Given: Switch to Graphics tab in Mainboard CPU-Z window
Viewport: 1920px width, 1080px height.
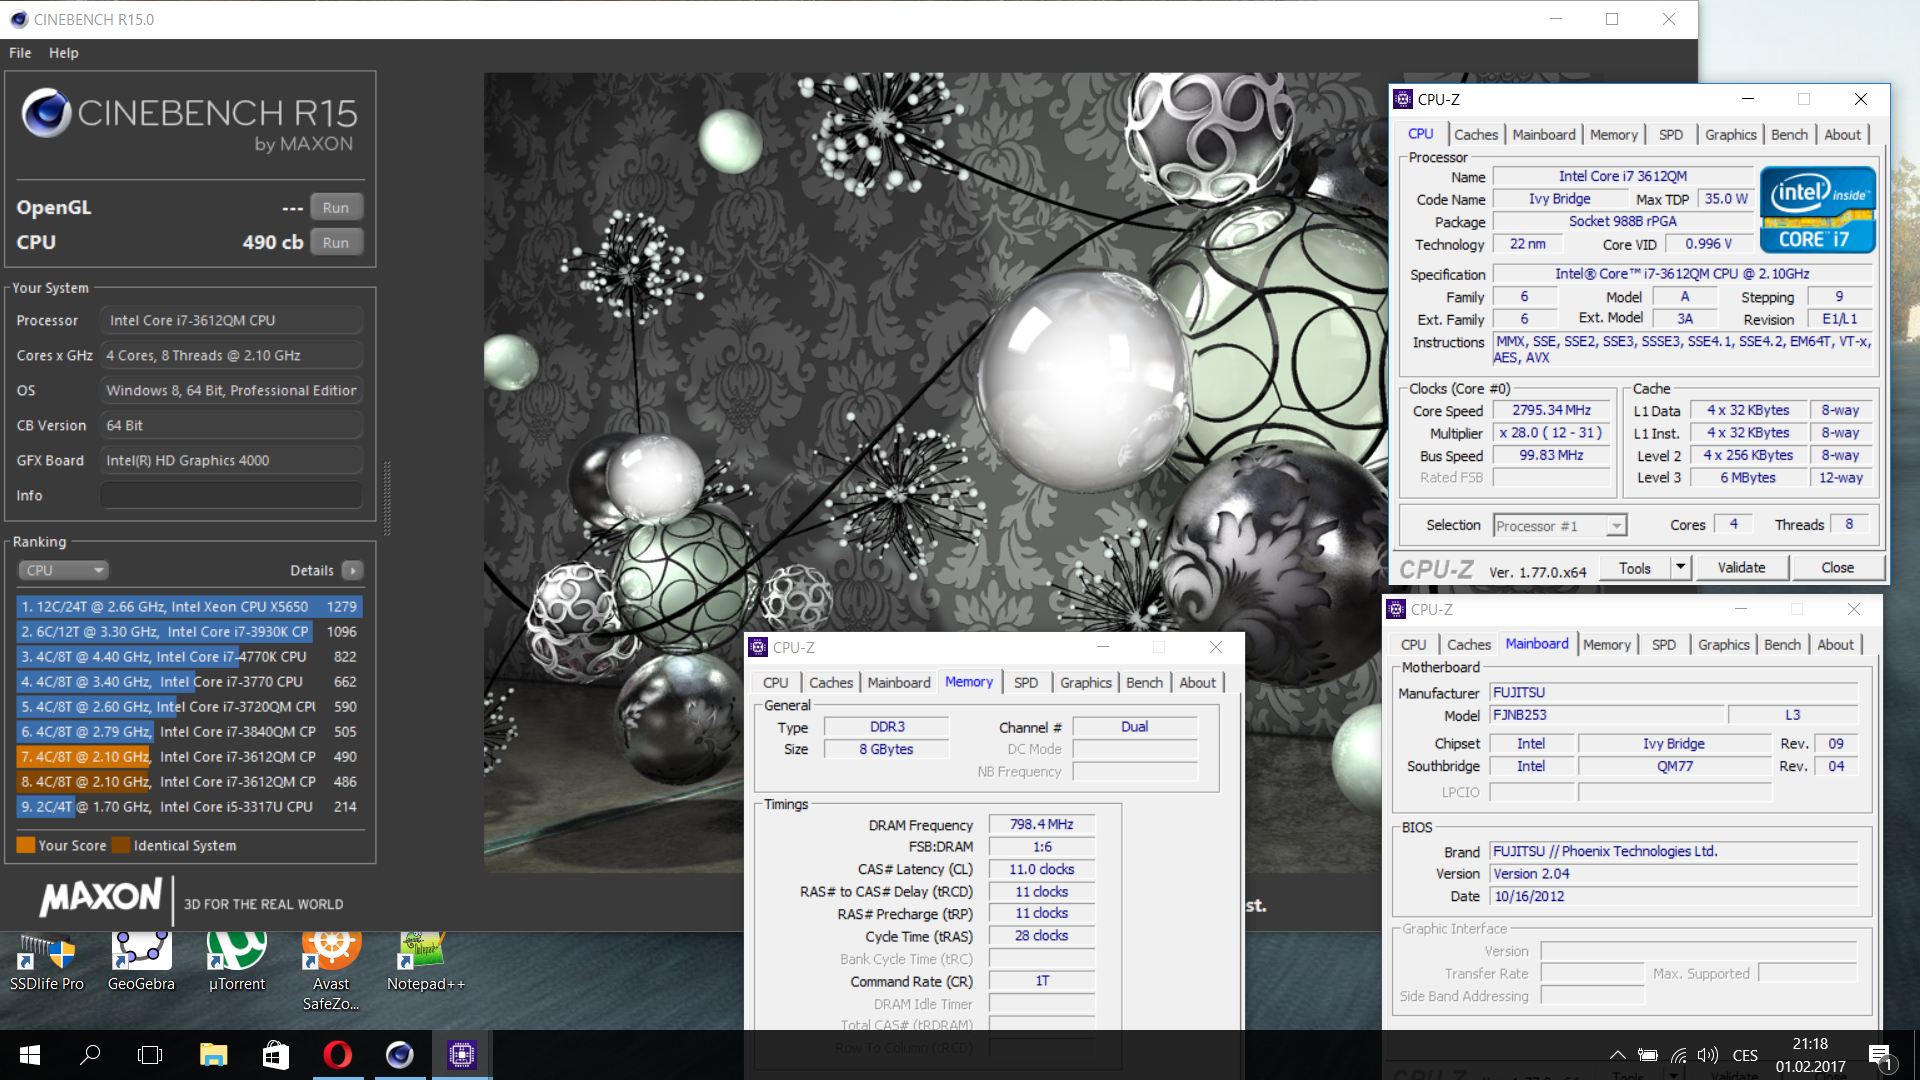Looking at the screenshot, I should coord(1724,644).
